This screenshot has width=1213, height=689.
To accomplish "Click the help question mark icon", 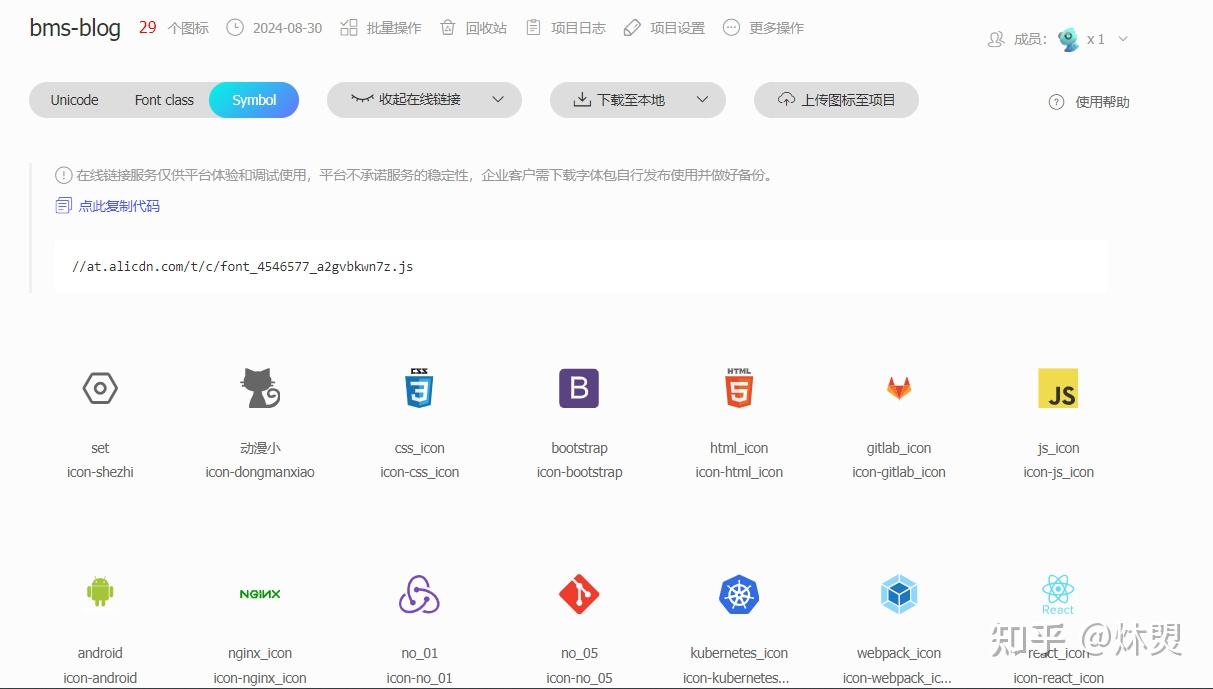I will tap(1056, 102).
